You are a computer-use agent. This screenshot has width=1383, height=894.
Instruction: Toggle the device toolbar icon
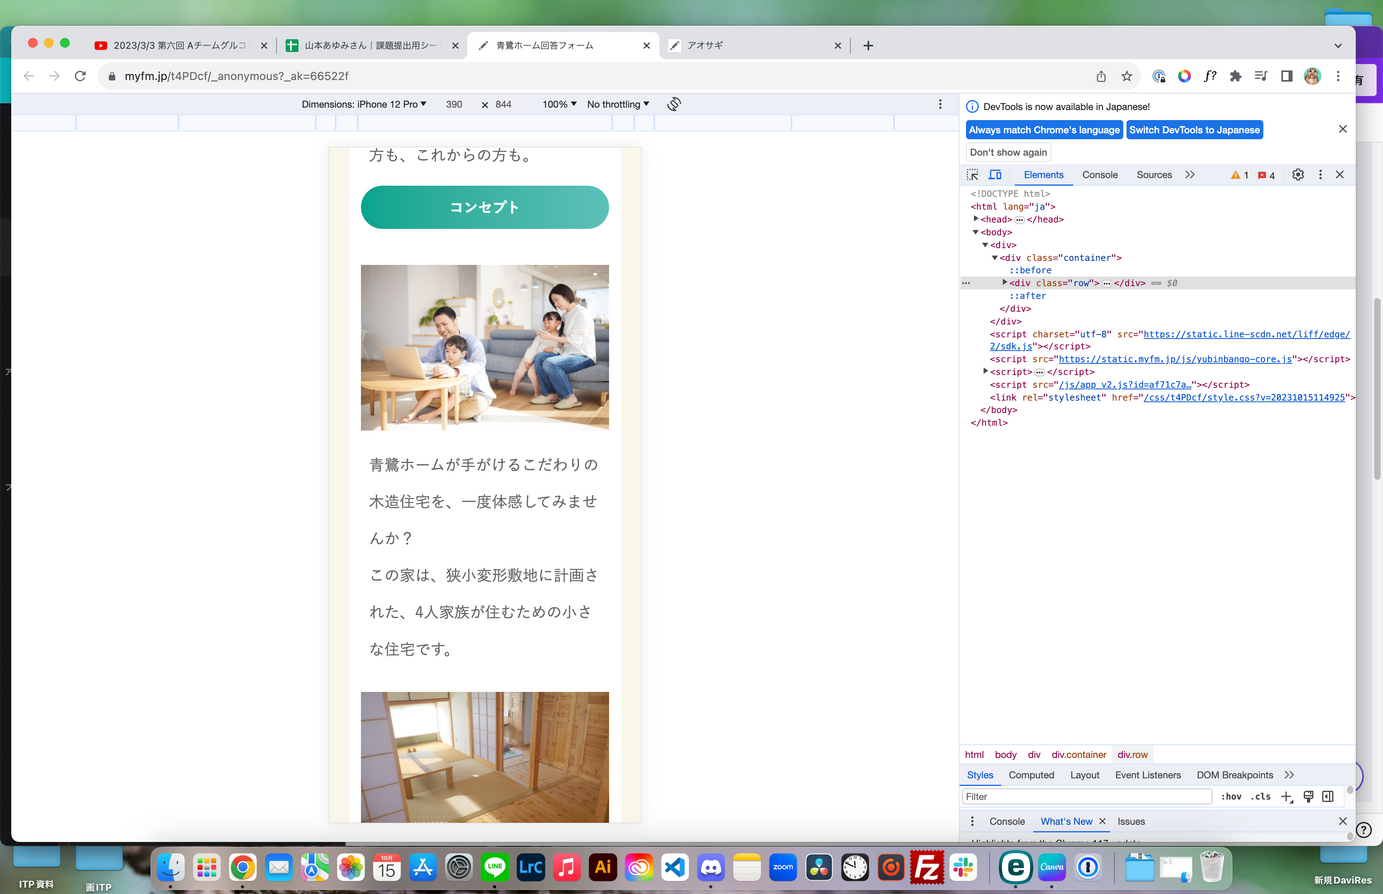coord(995,175)
